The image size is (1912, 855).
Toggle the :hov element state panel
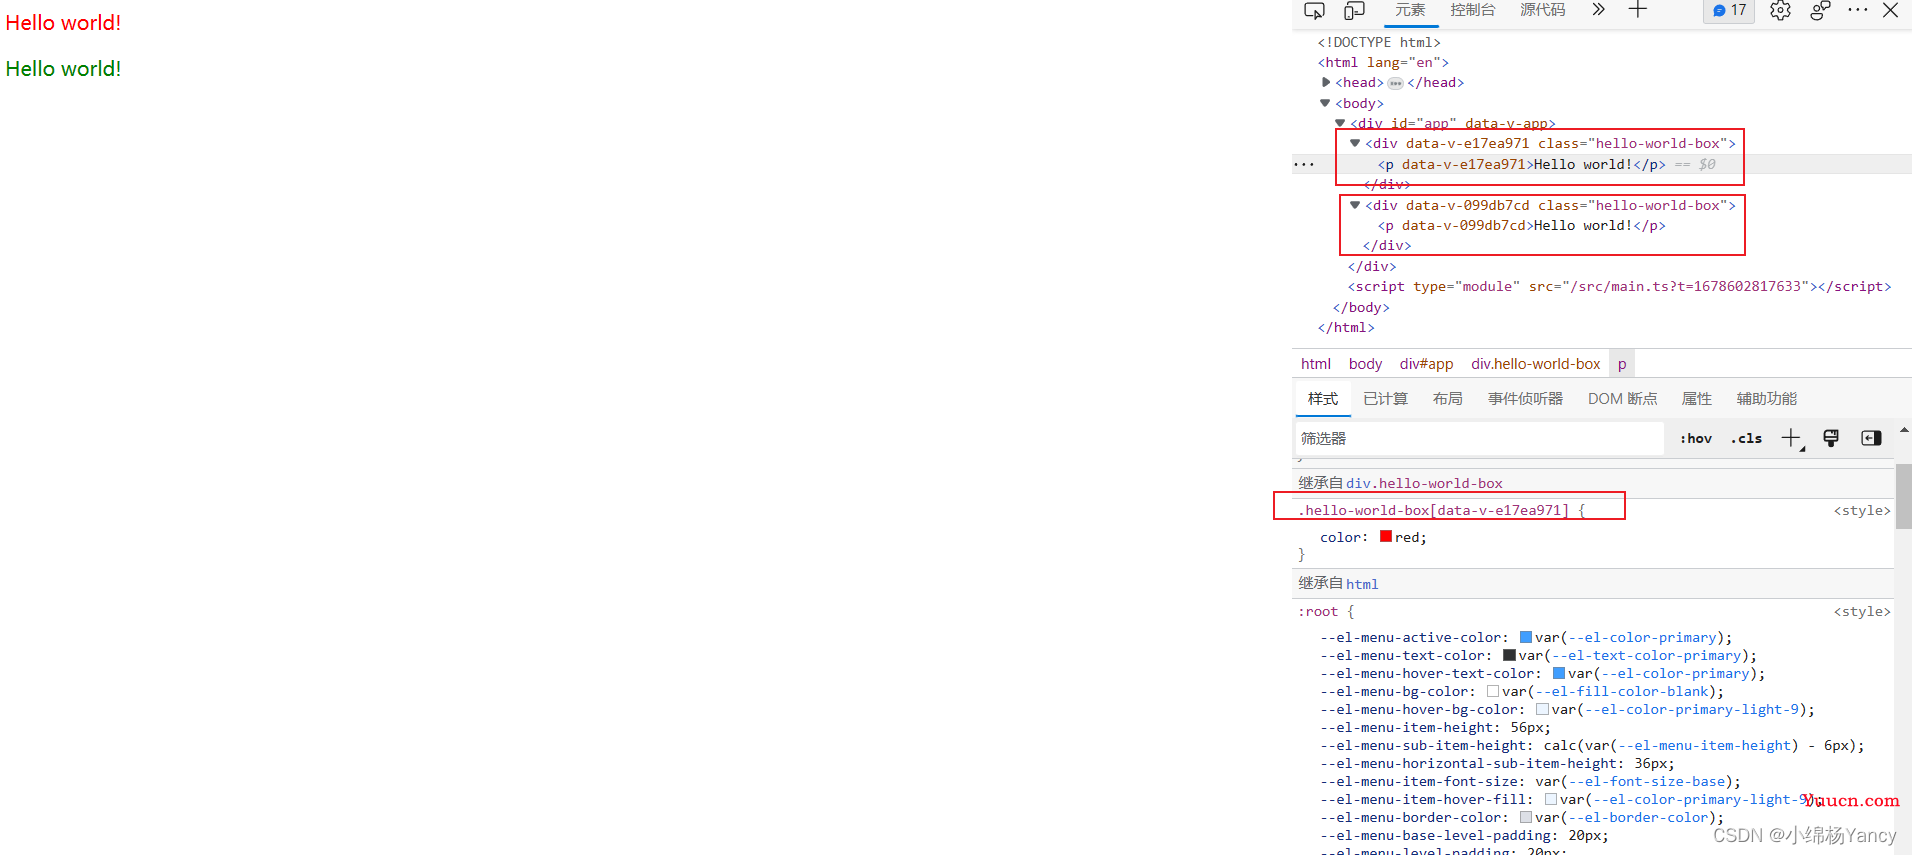1696,438
